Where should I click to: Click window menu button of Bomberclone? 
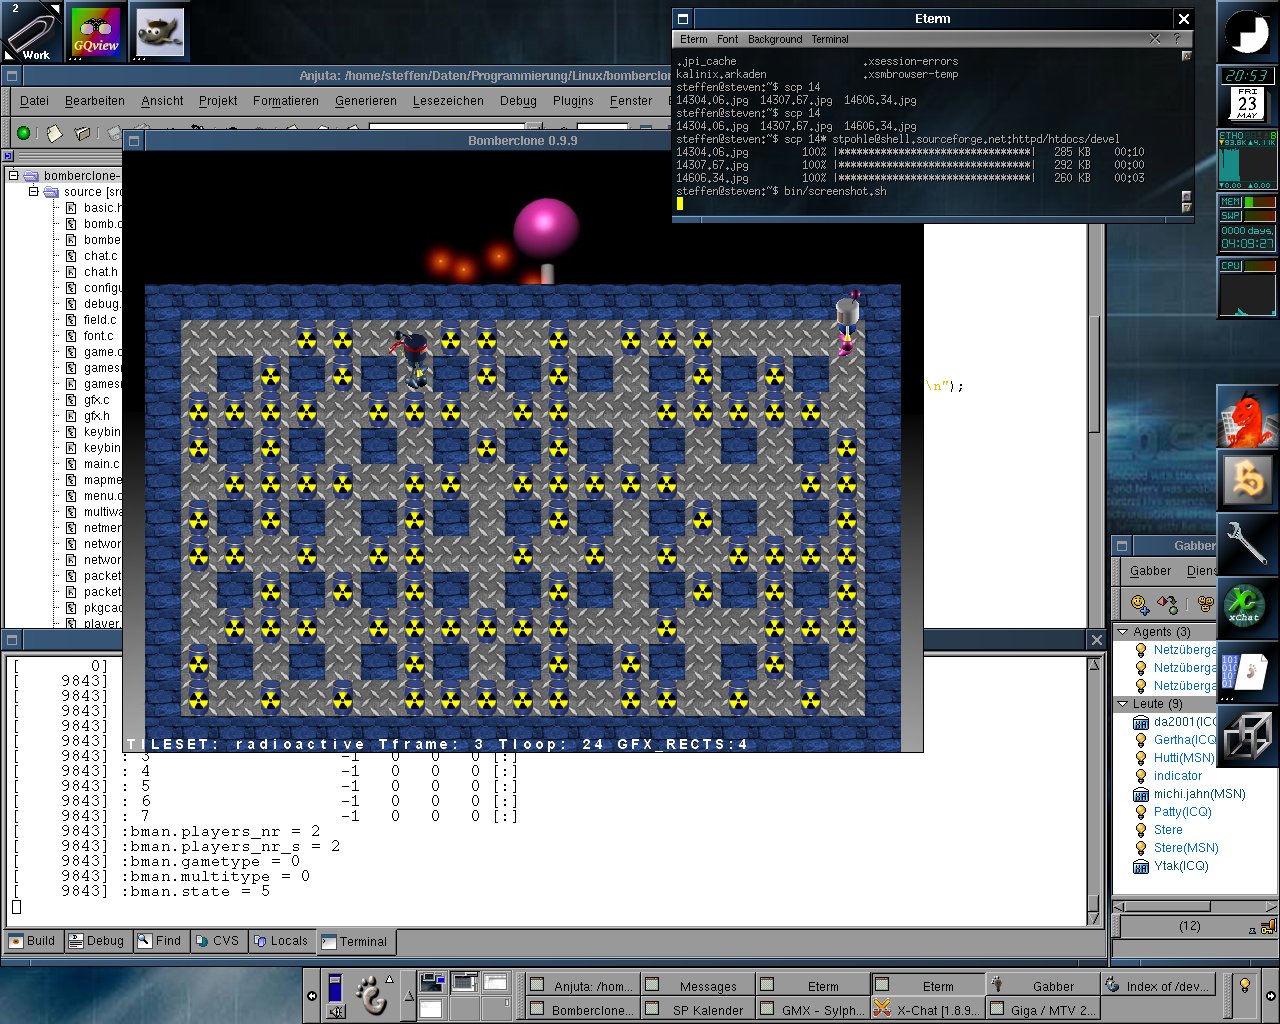click(134, 141)
